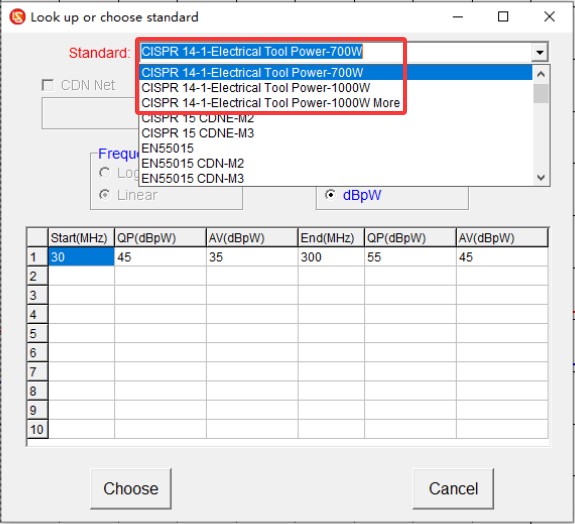
Task: Select highlighted CISPR 14-1 Power-700W list entry
Action: coord(252,73)
